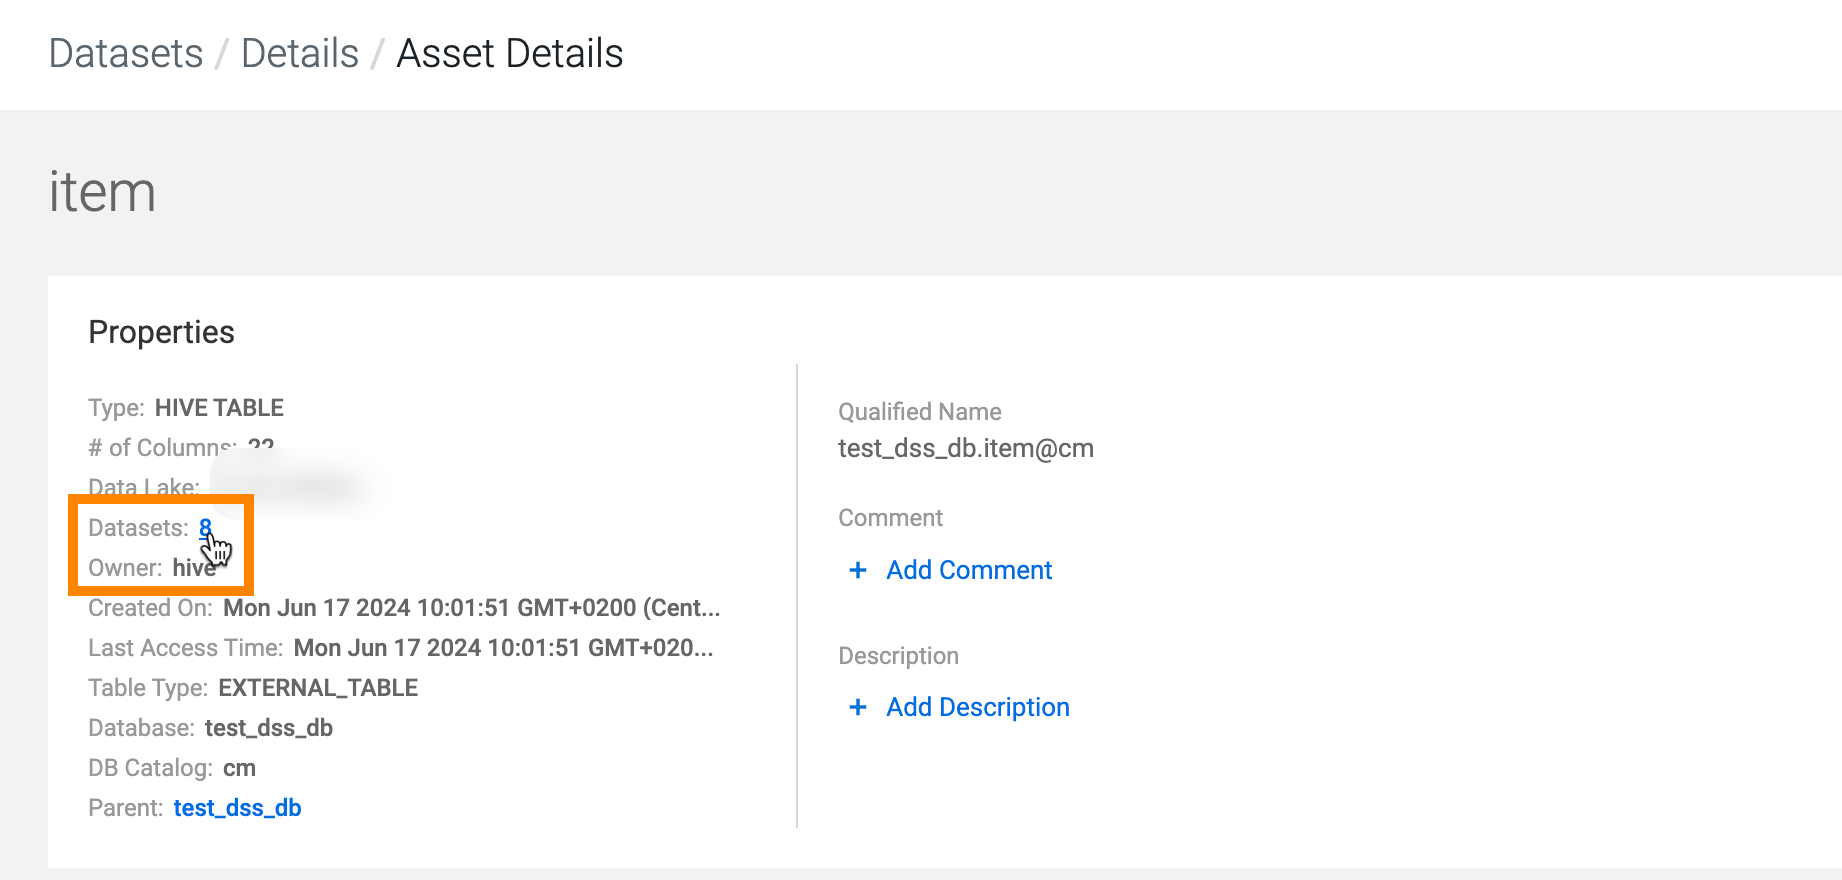Click the plus icon beside Add Description
The width and height of the screenshot is (1842, 880).
[857, 707]
